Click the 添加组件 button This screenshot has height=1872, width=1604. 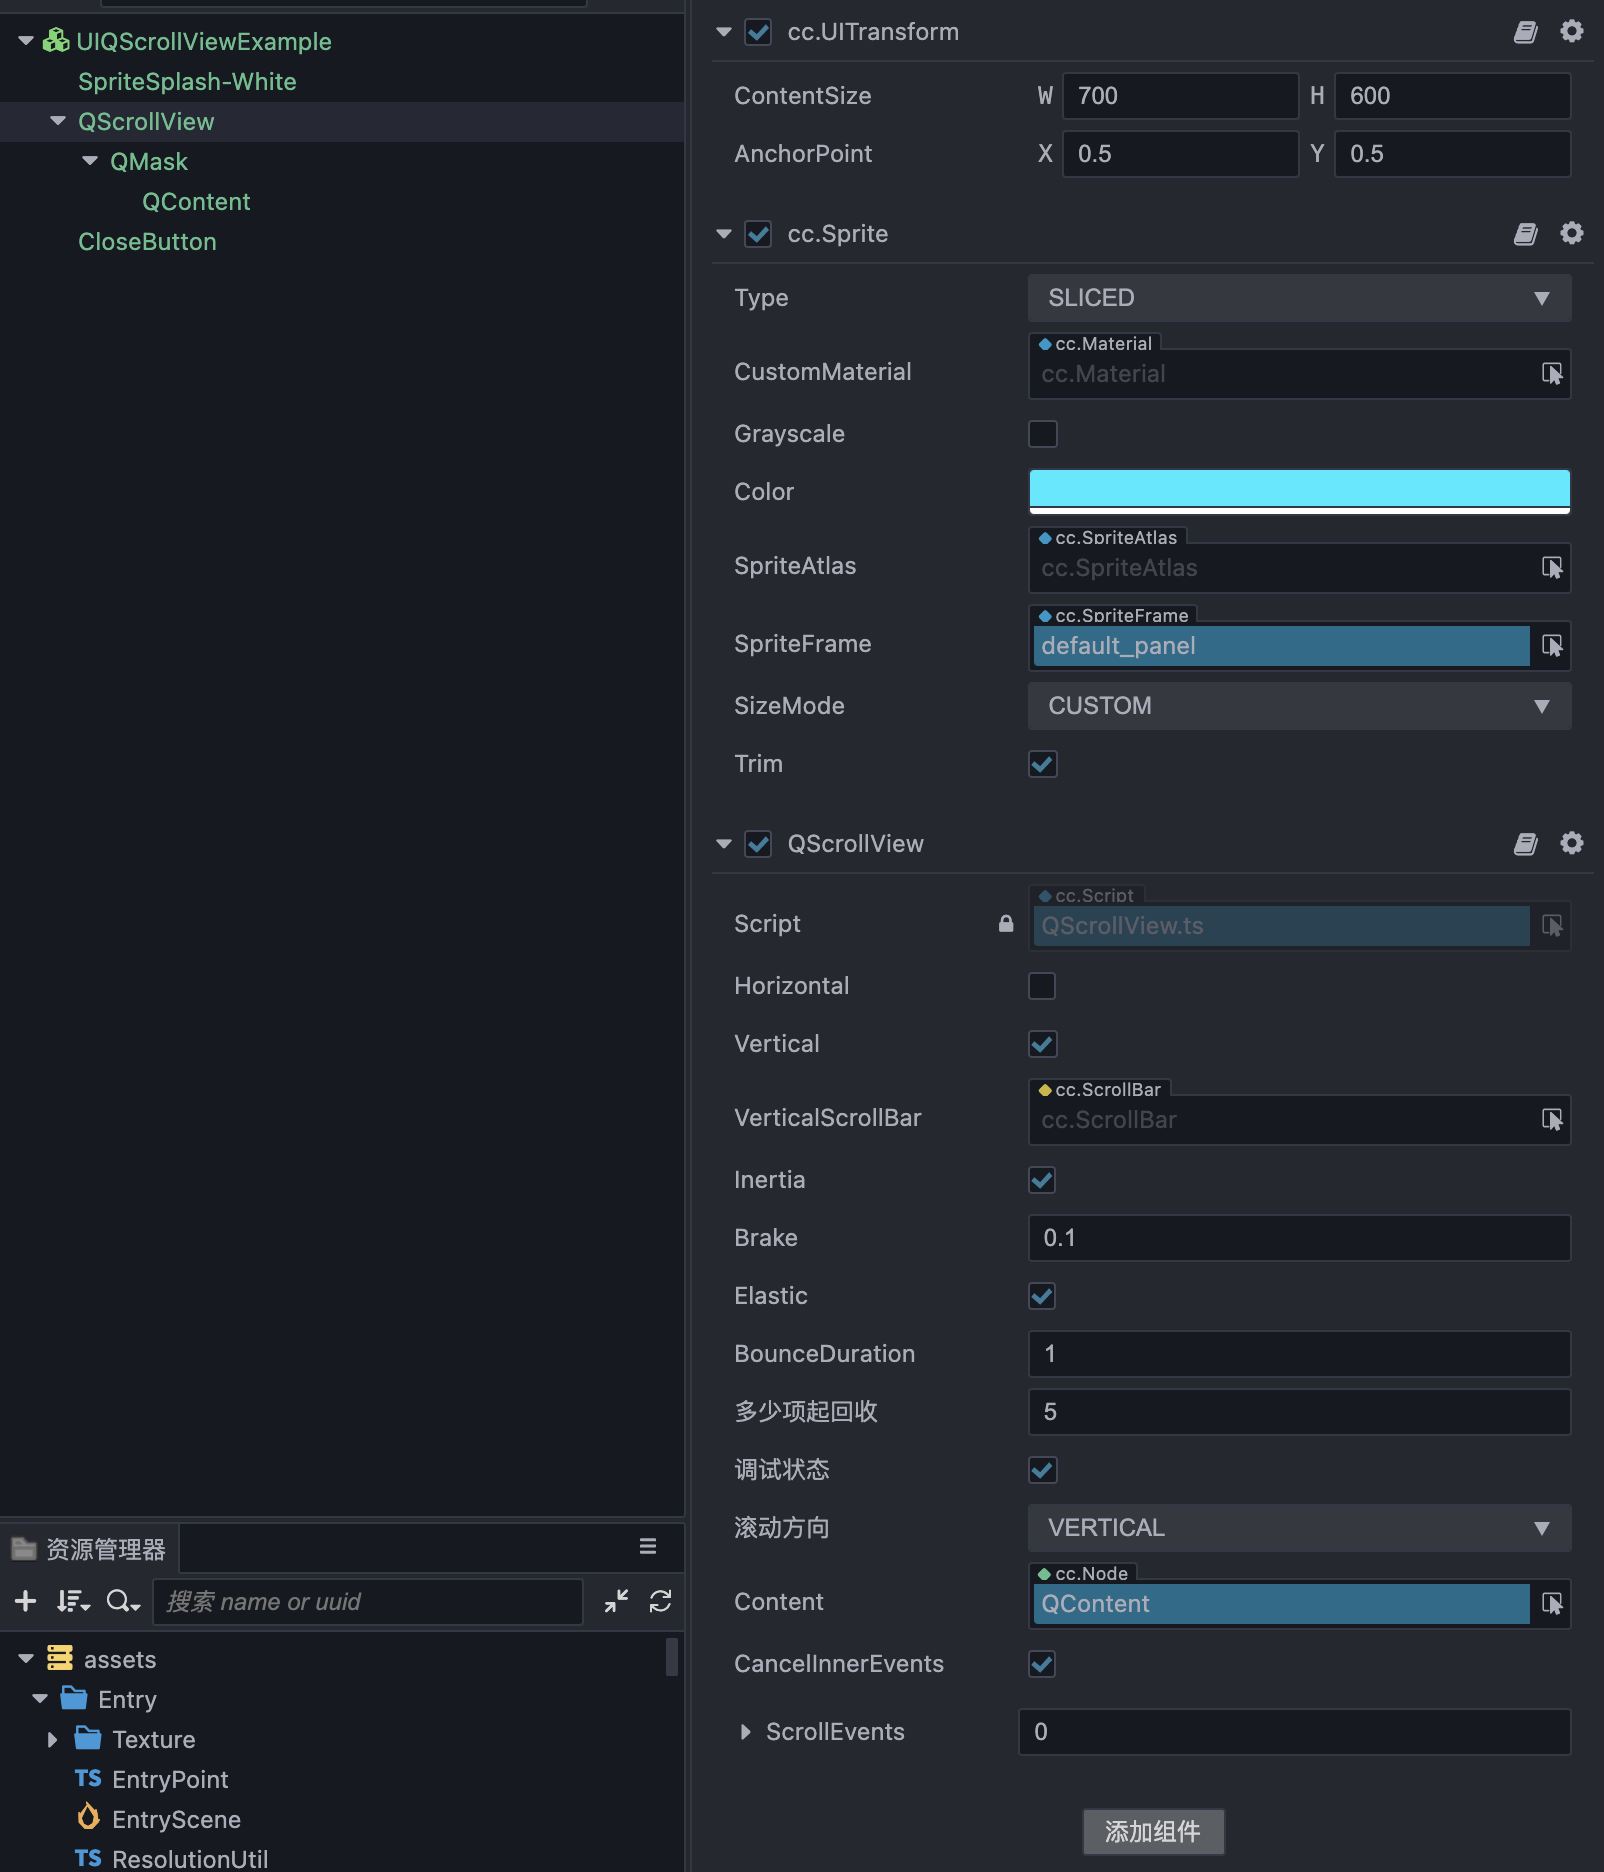pos(1153,1831)
